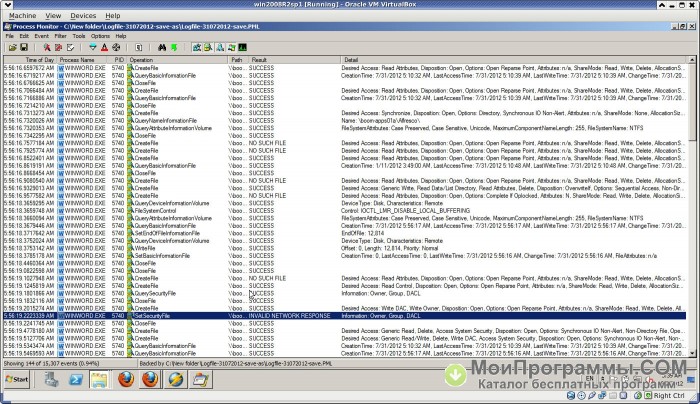Select the WriteFile operation row
The width and height of the screenshot is (700, 404).
pos(345,248)
